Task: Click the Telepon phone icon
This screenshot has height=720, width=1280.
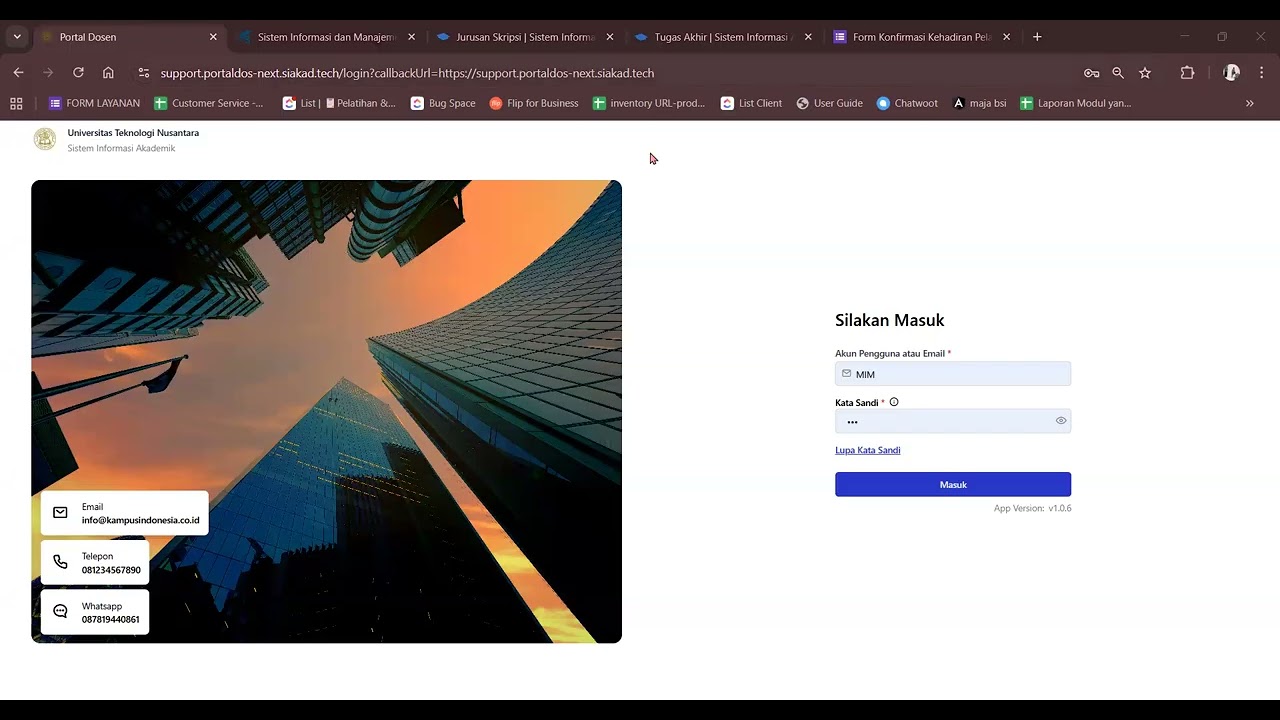Action: (x=60, y=562)
